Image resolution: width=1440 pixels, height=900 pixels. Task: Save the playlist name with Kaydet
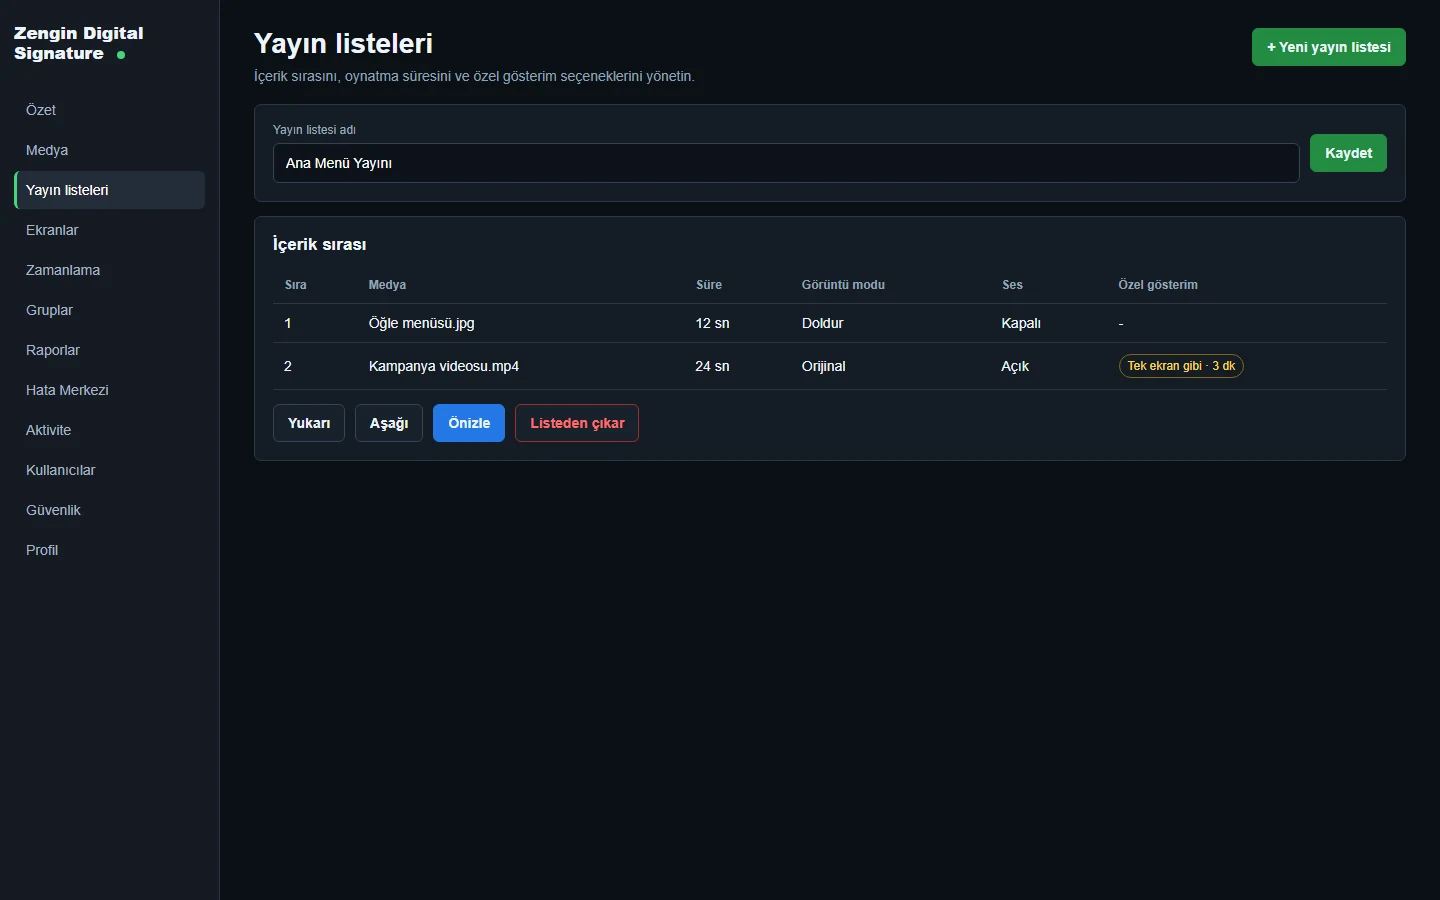1348,153
